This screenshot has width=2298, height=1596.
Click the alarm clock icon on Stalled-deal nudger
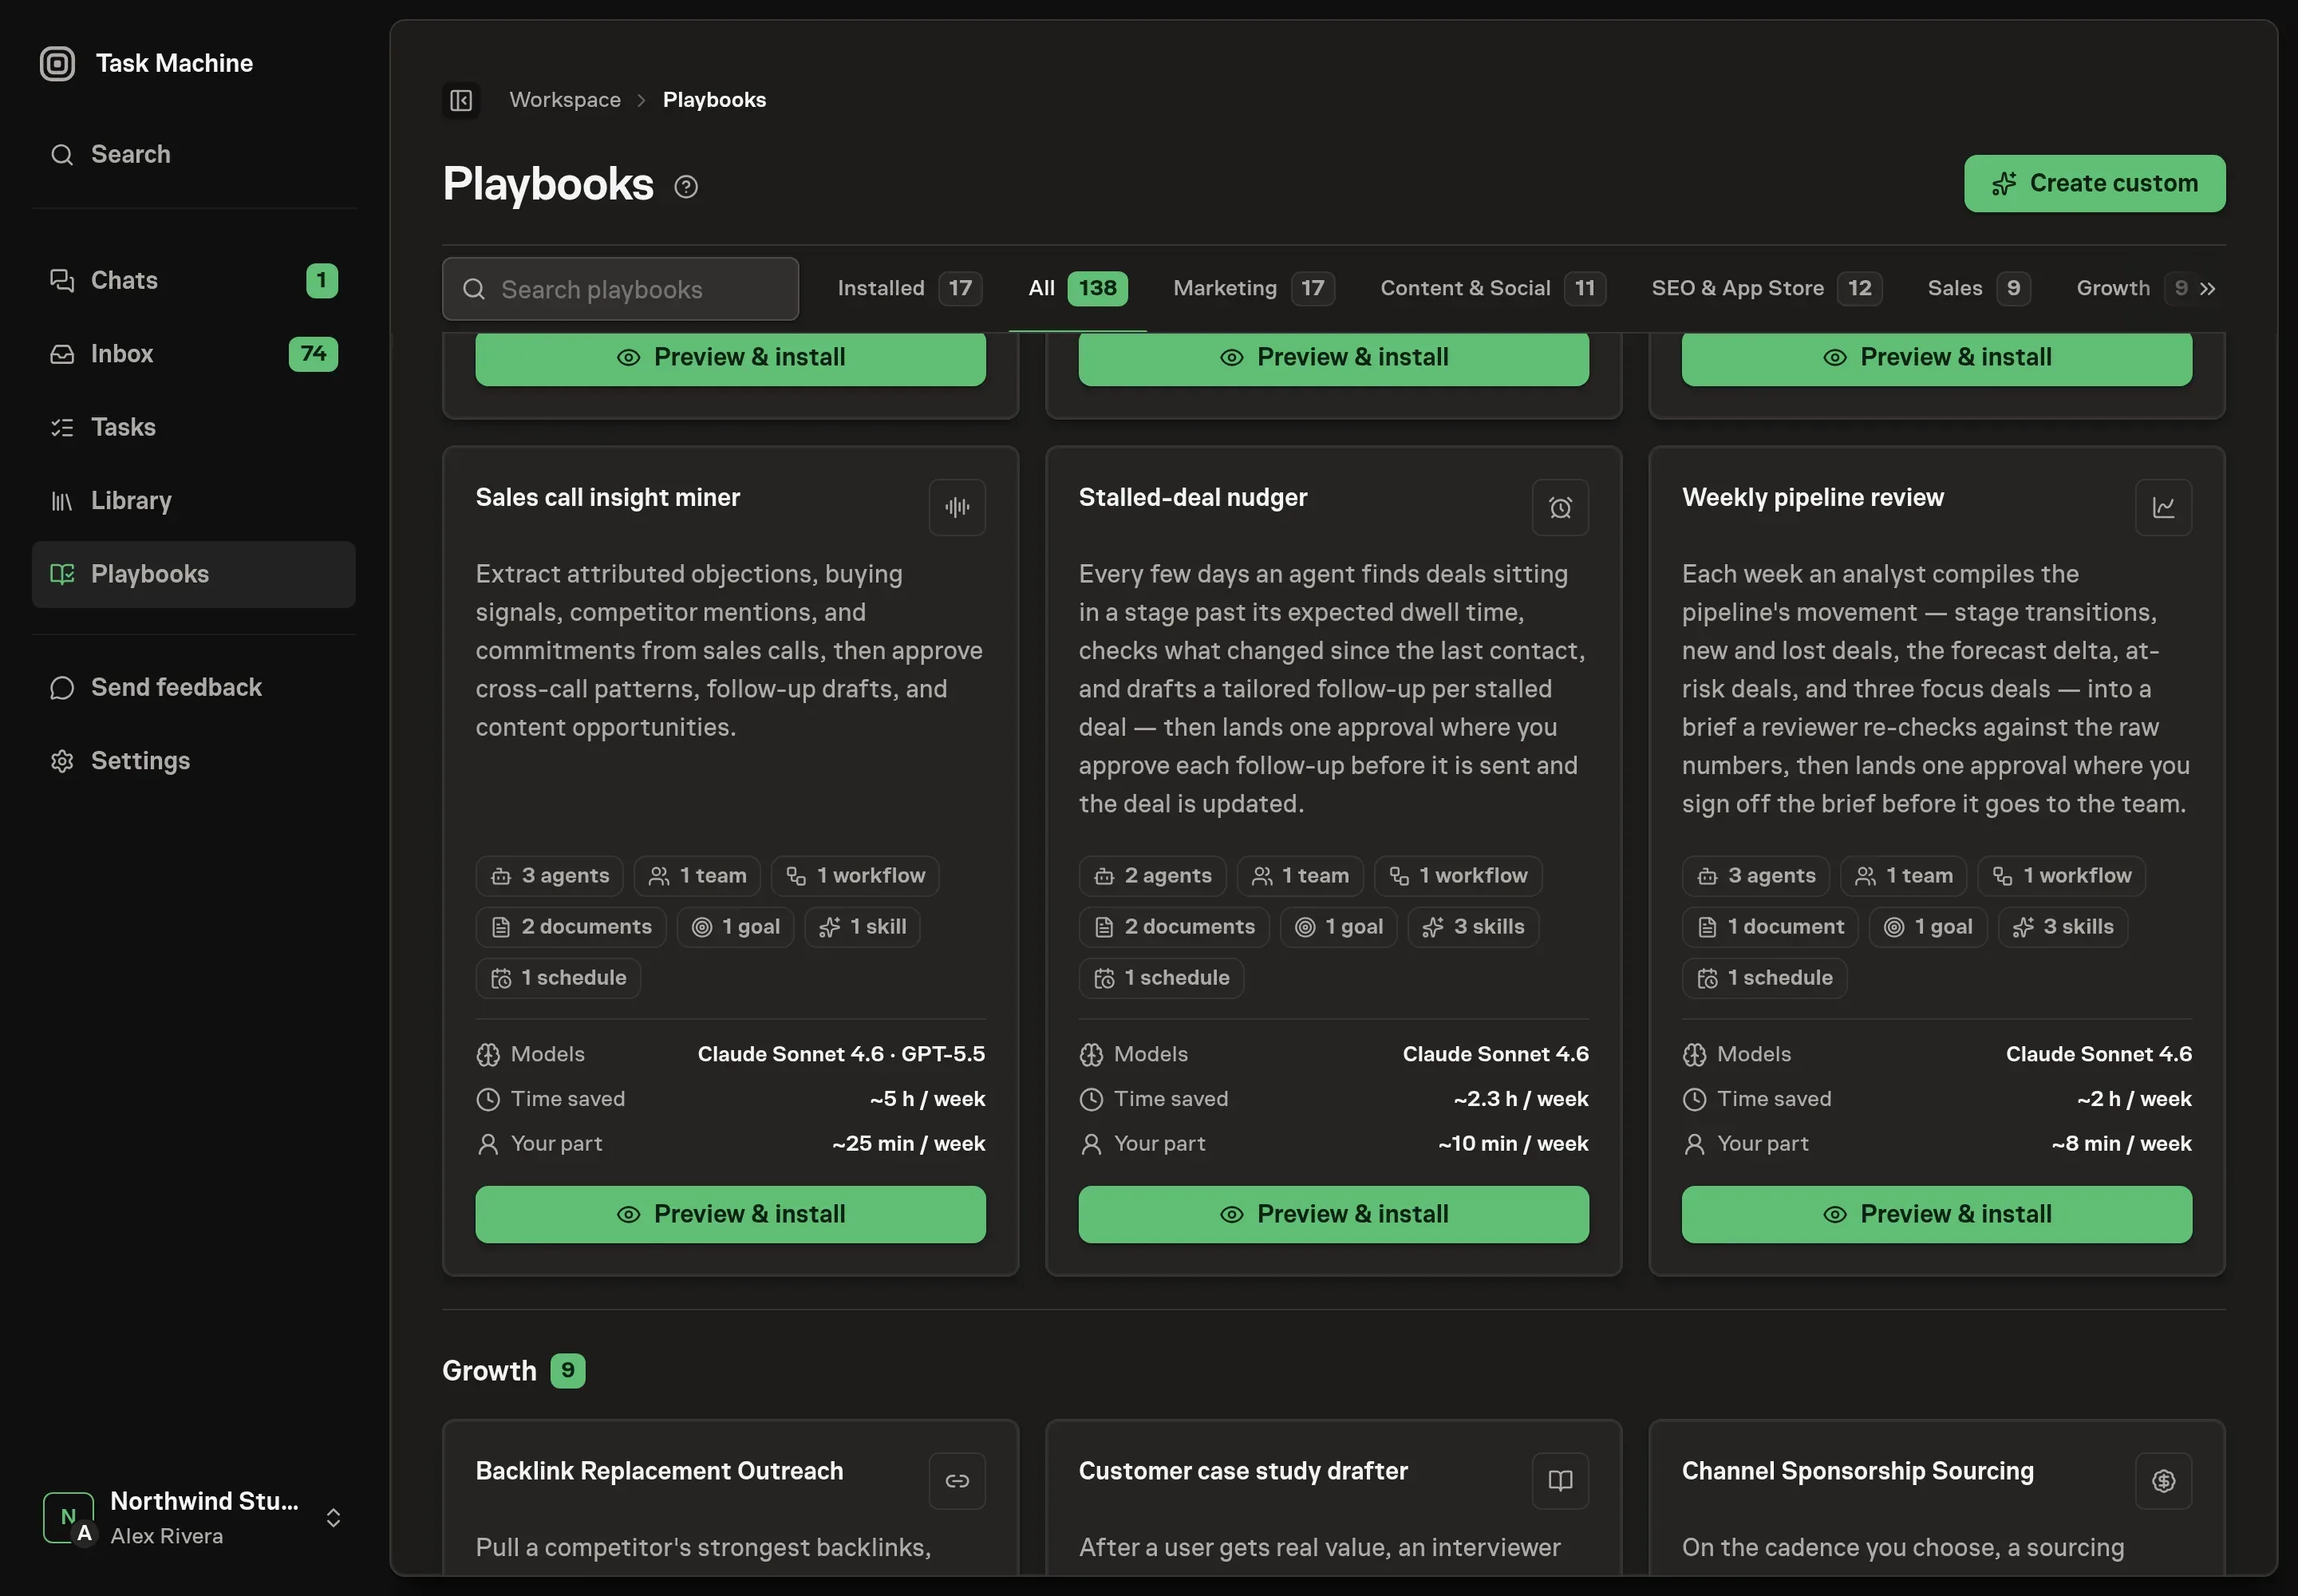click(1560, 508)
